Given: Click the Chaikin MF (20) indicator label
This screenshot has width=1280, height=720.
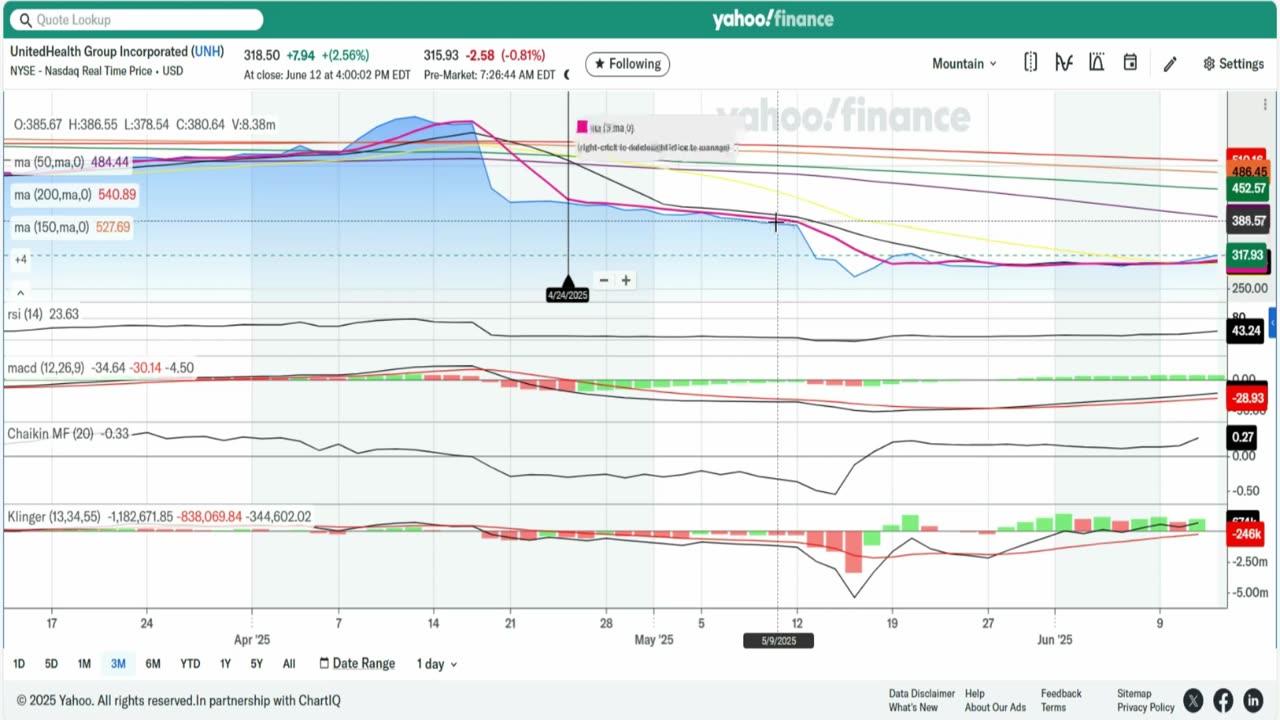Looking at the screenshot, I should [68, 434].
